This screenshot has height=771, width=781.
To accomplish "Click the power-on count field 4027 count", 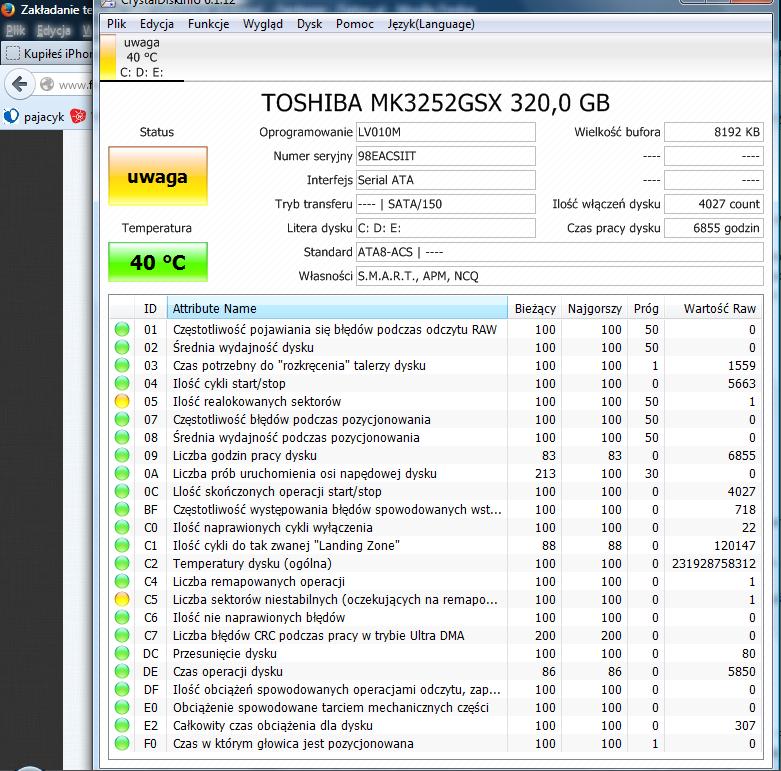I will point(714,204).
